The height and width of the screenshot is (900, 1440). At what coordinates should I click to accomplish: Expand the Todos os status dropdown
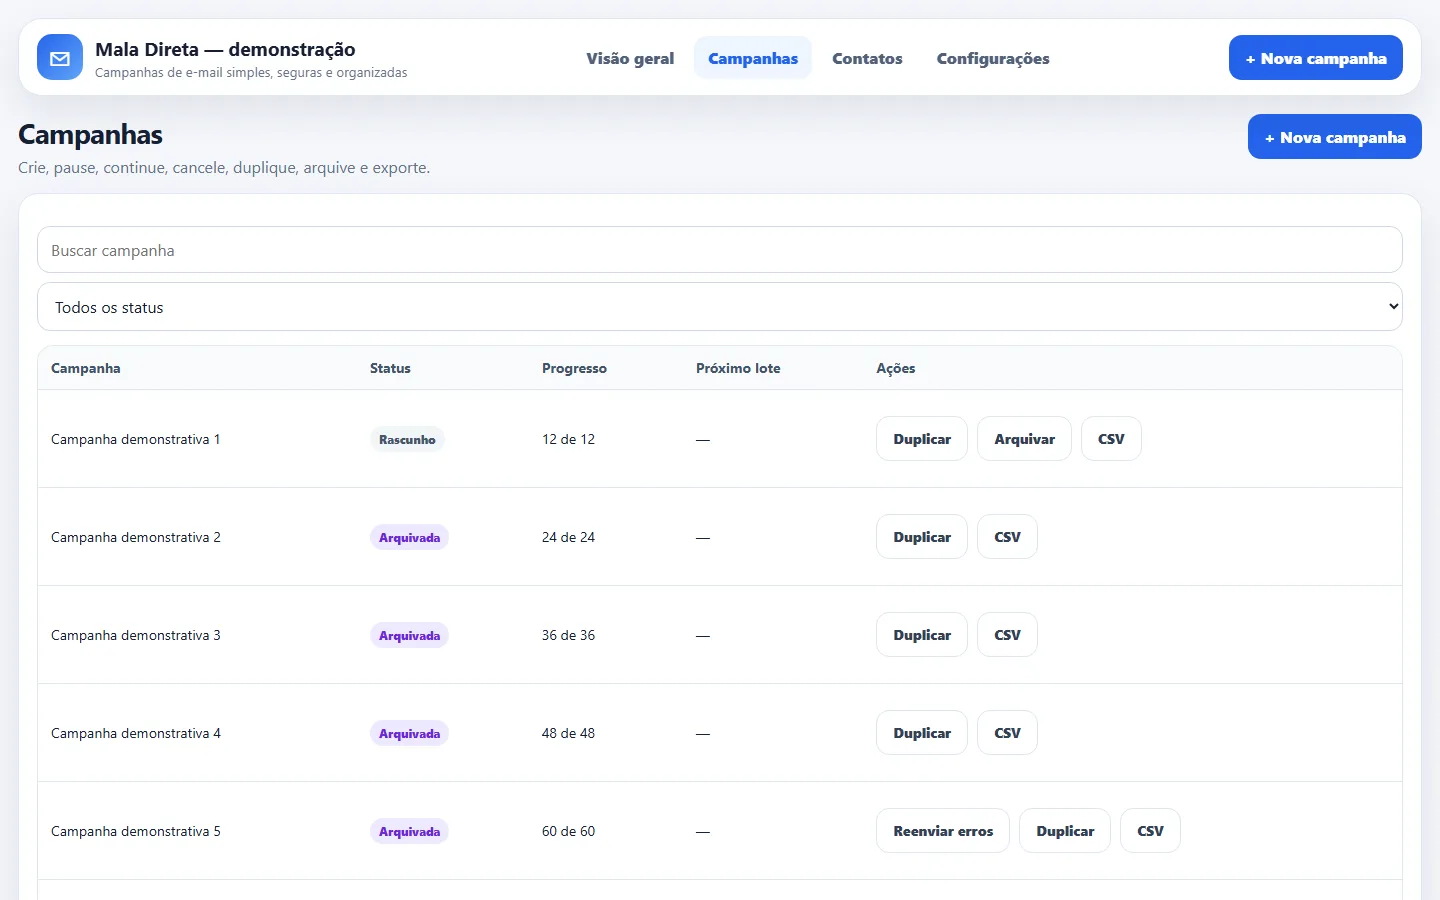[x=720, y=307]
